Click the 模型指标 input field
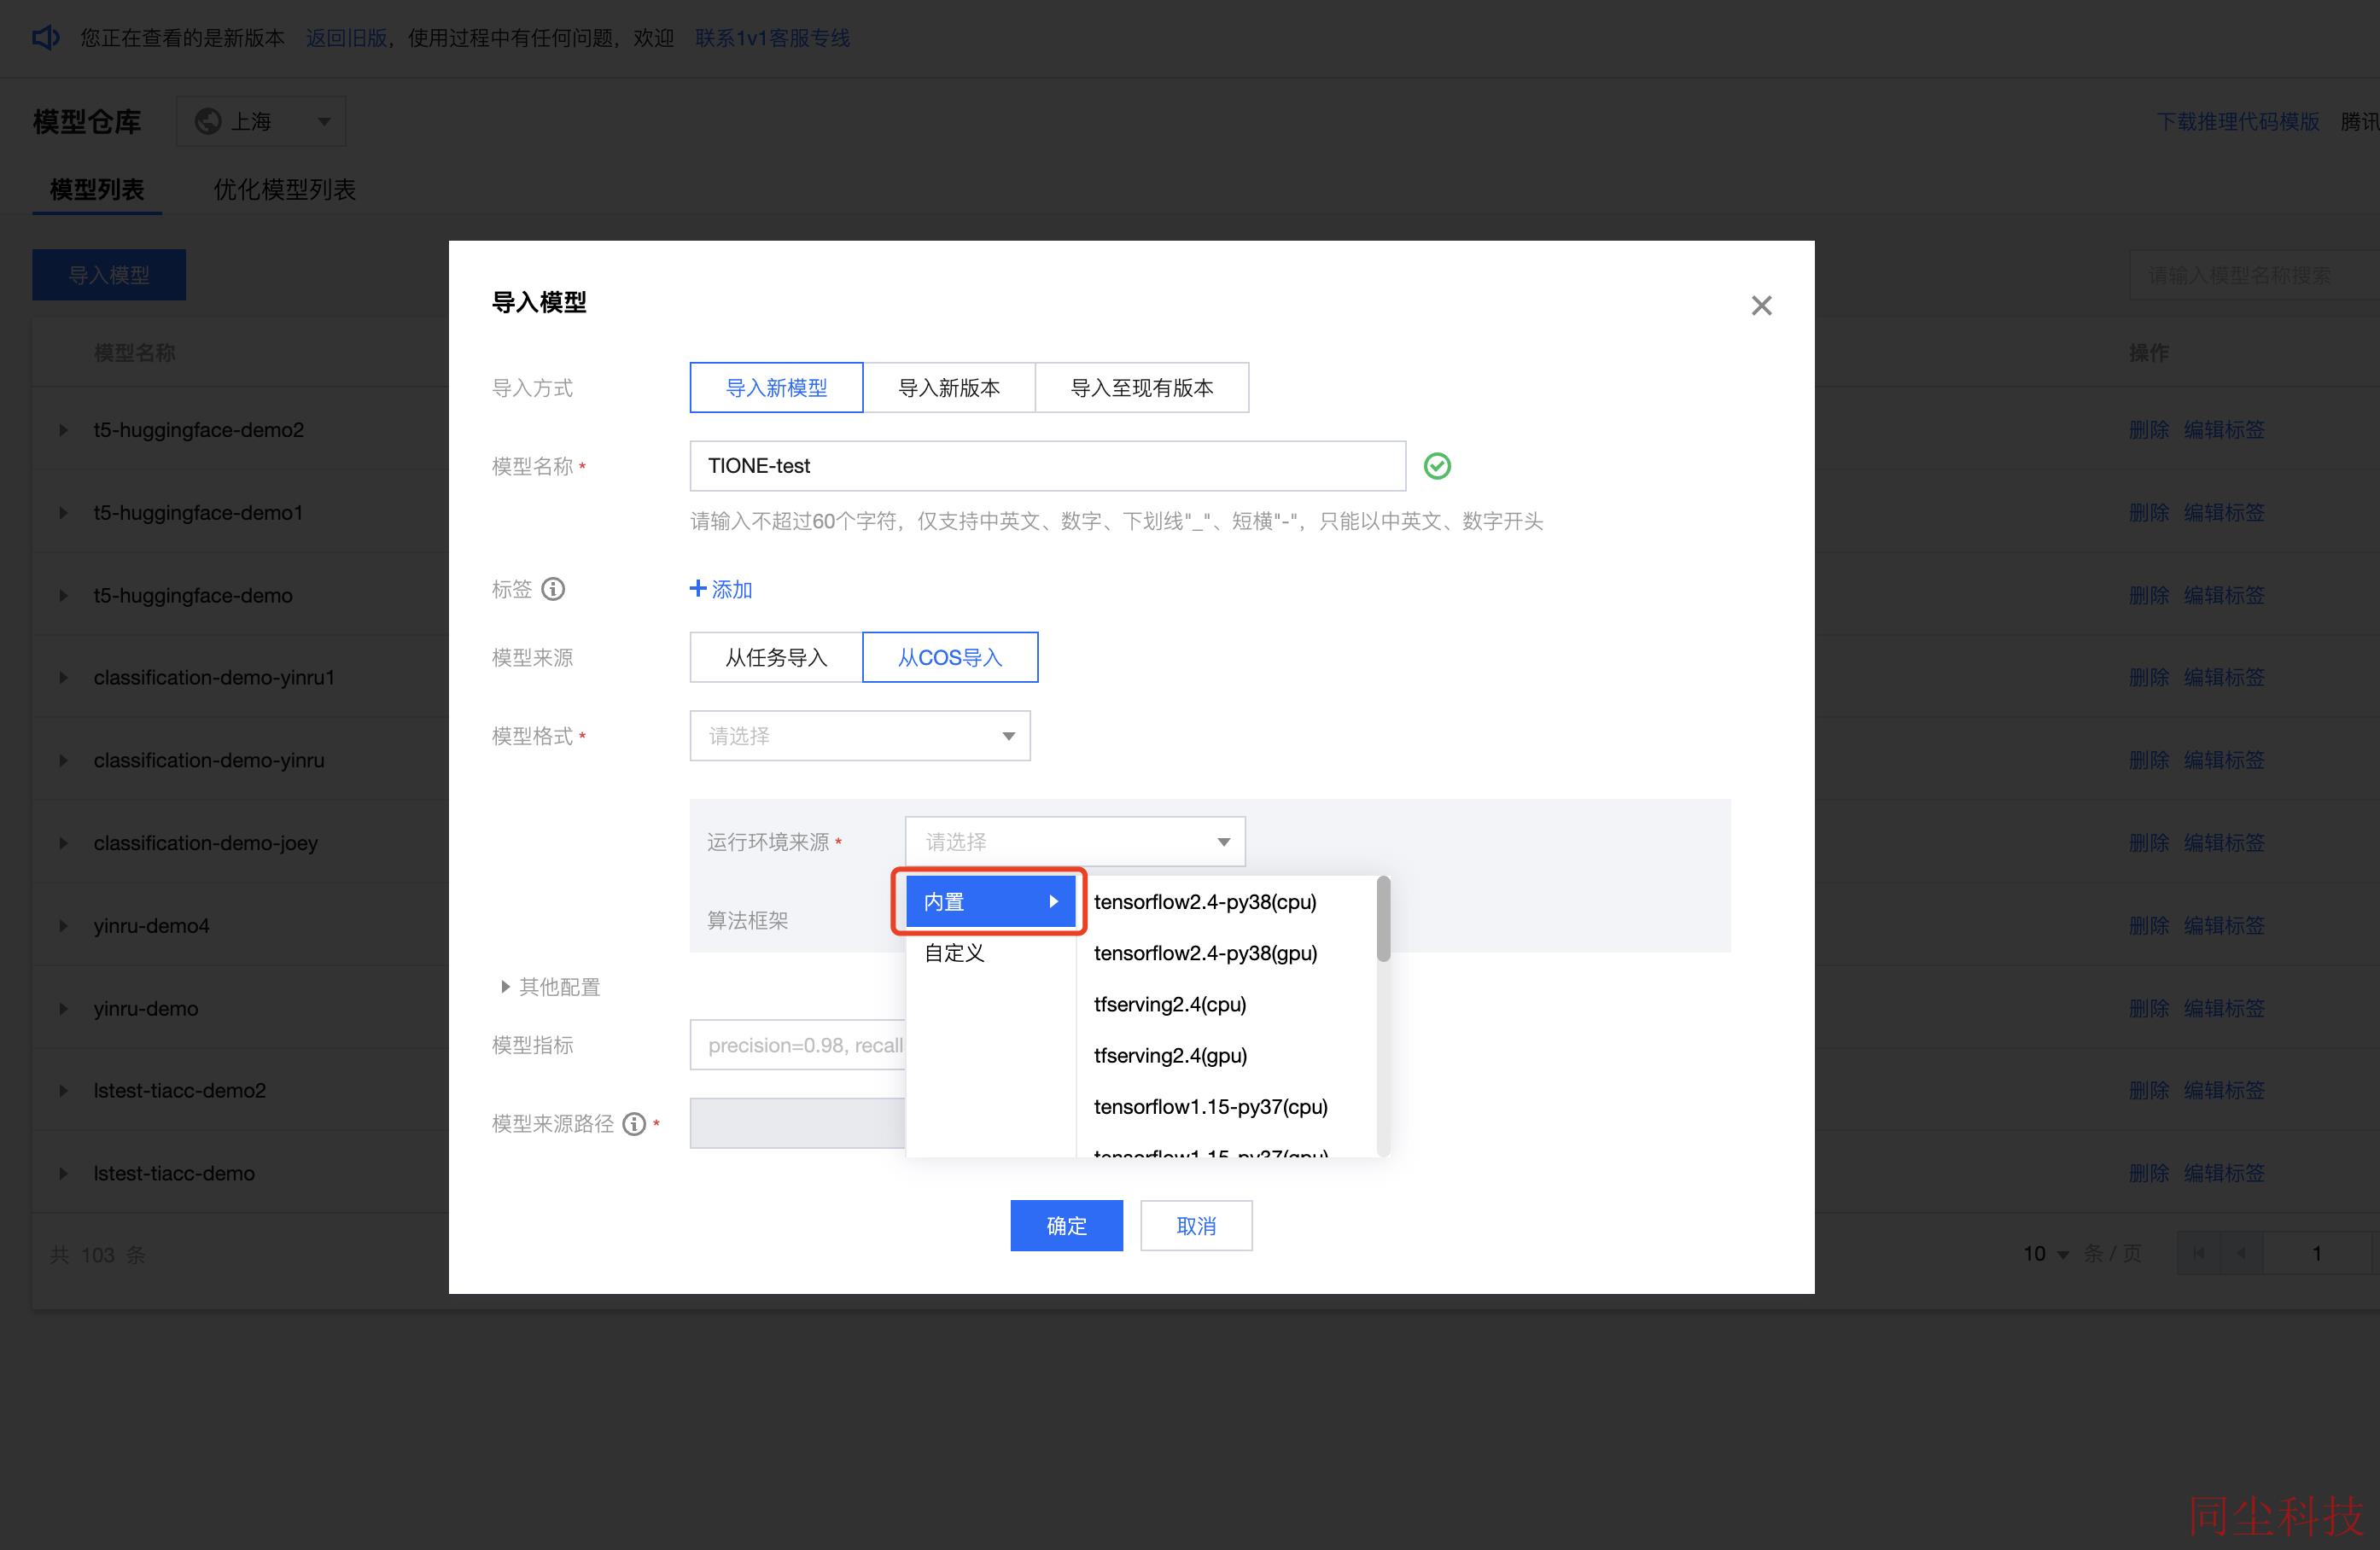Image resolution: width=2380 pixels, height=1550 pixels. click(798, 1045)
